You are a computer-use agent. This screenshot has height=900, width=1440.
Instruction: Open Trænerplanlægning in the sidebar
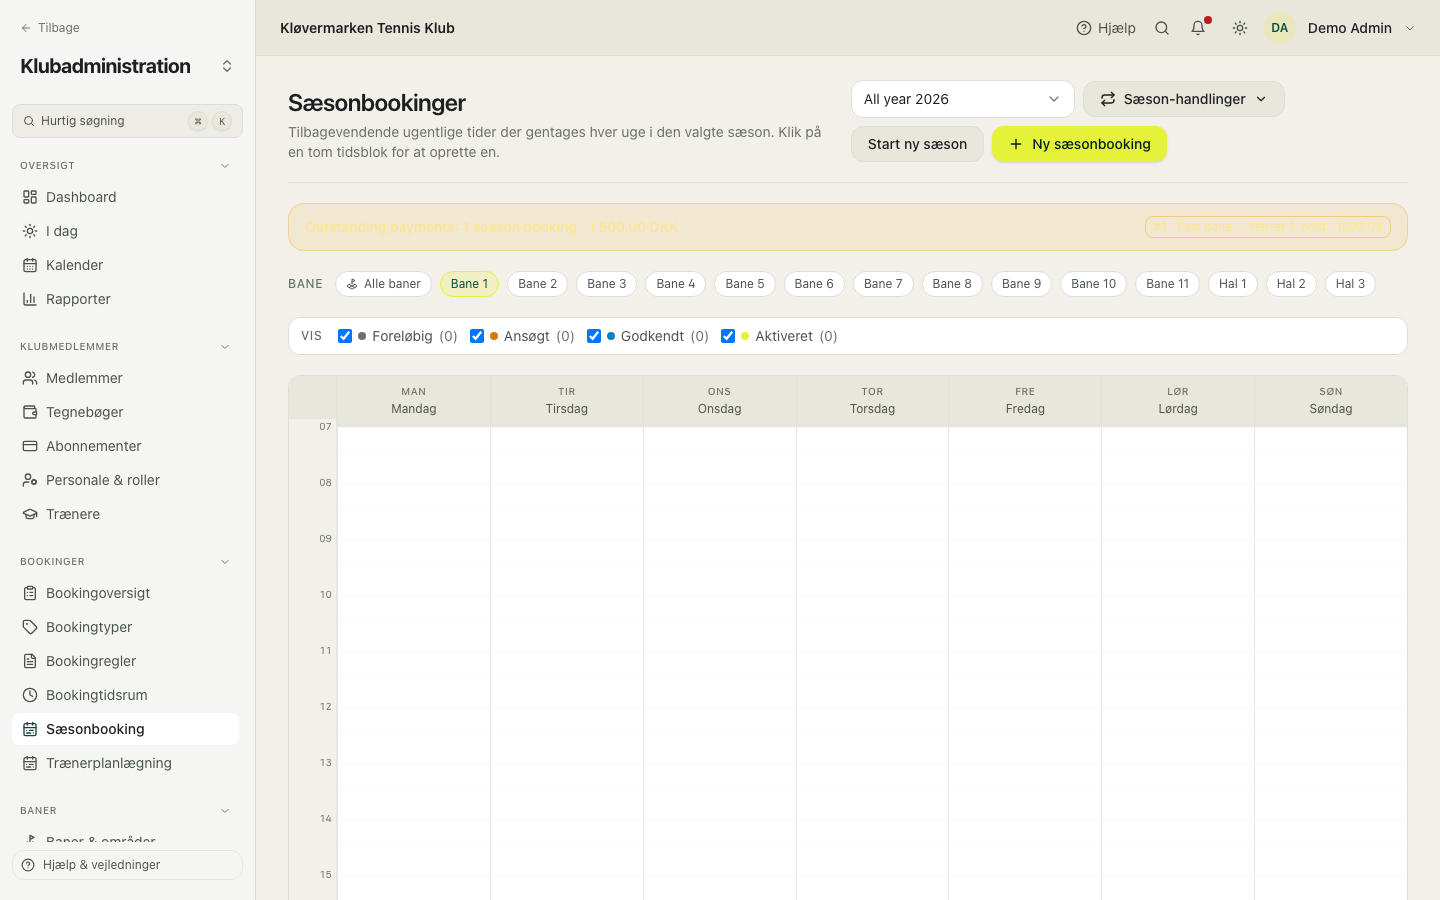(125, 763)
